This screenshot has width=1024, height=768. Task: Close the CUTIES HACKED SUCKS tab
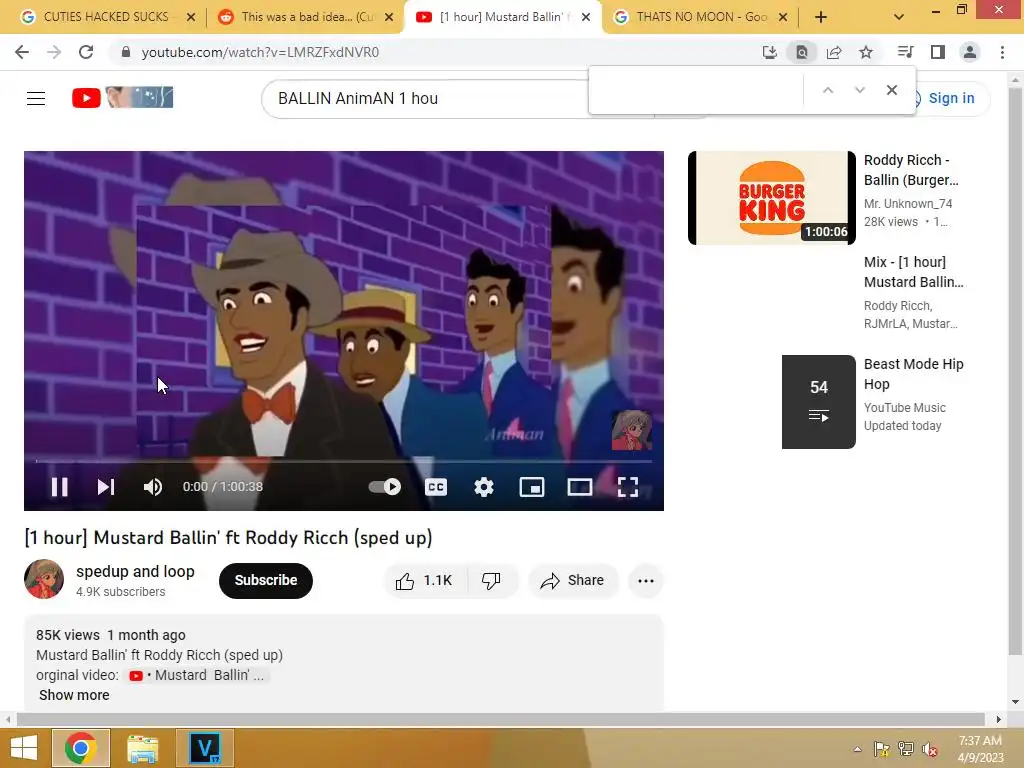coord(191,18)
